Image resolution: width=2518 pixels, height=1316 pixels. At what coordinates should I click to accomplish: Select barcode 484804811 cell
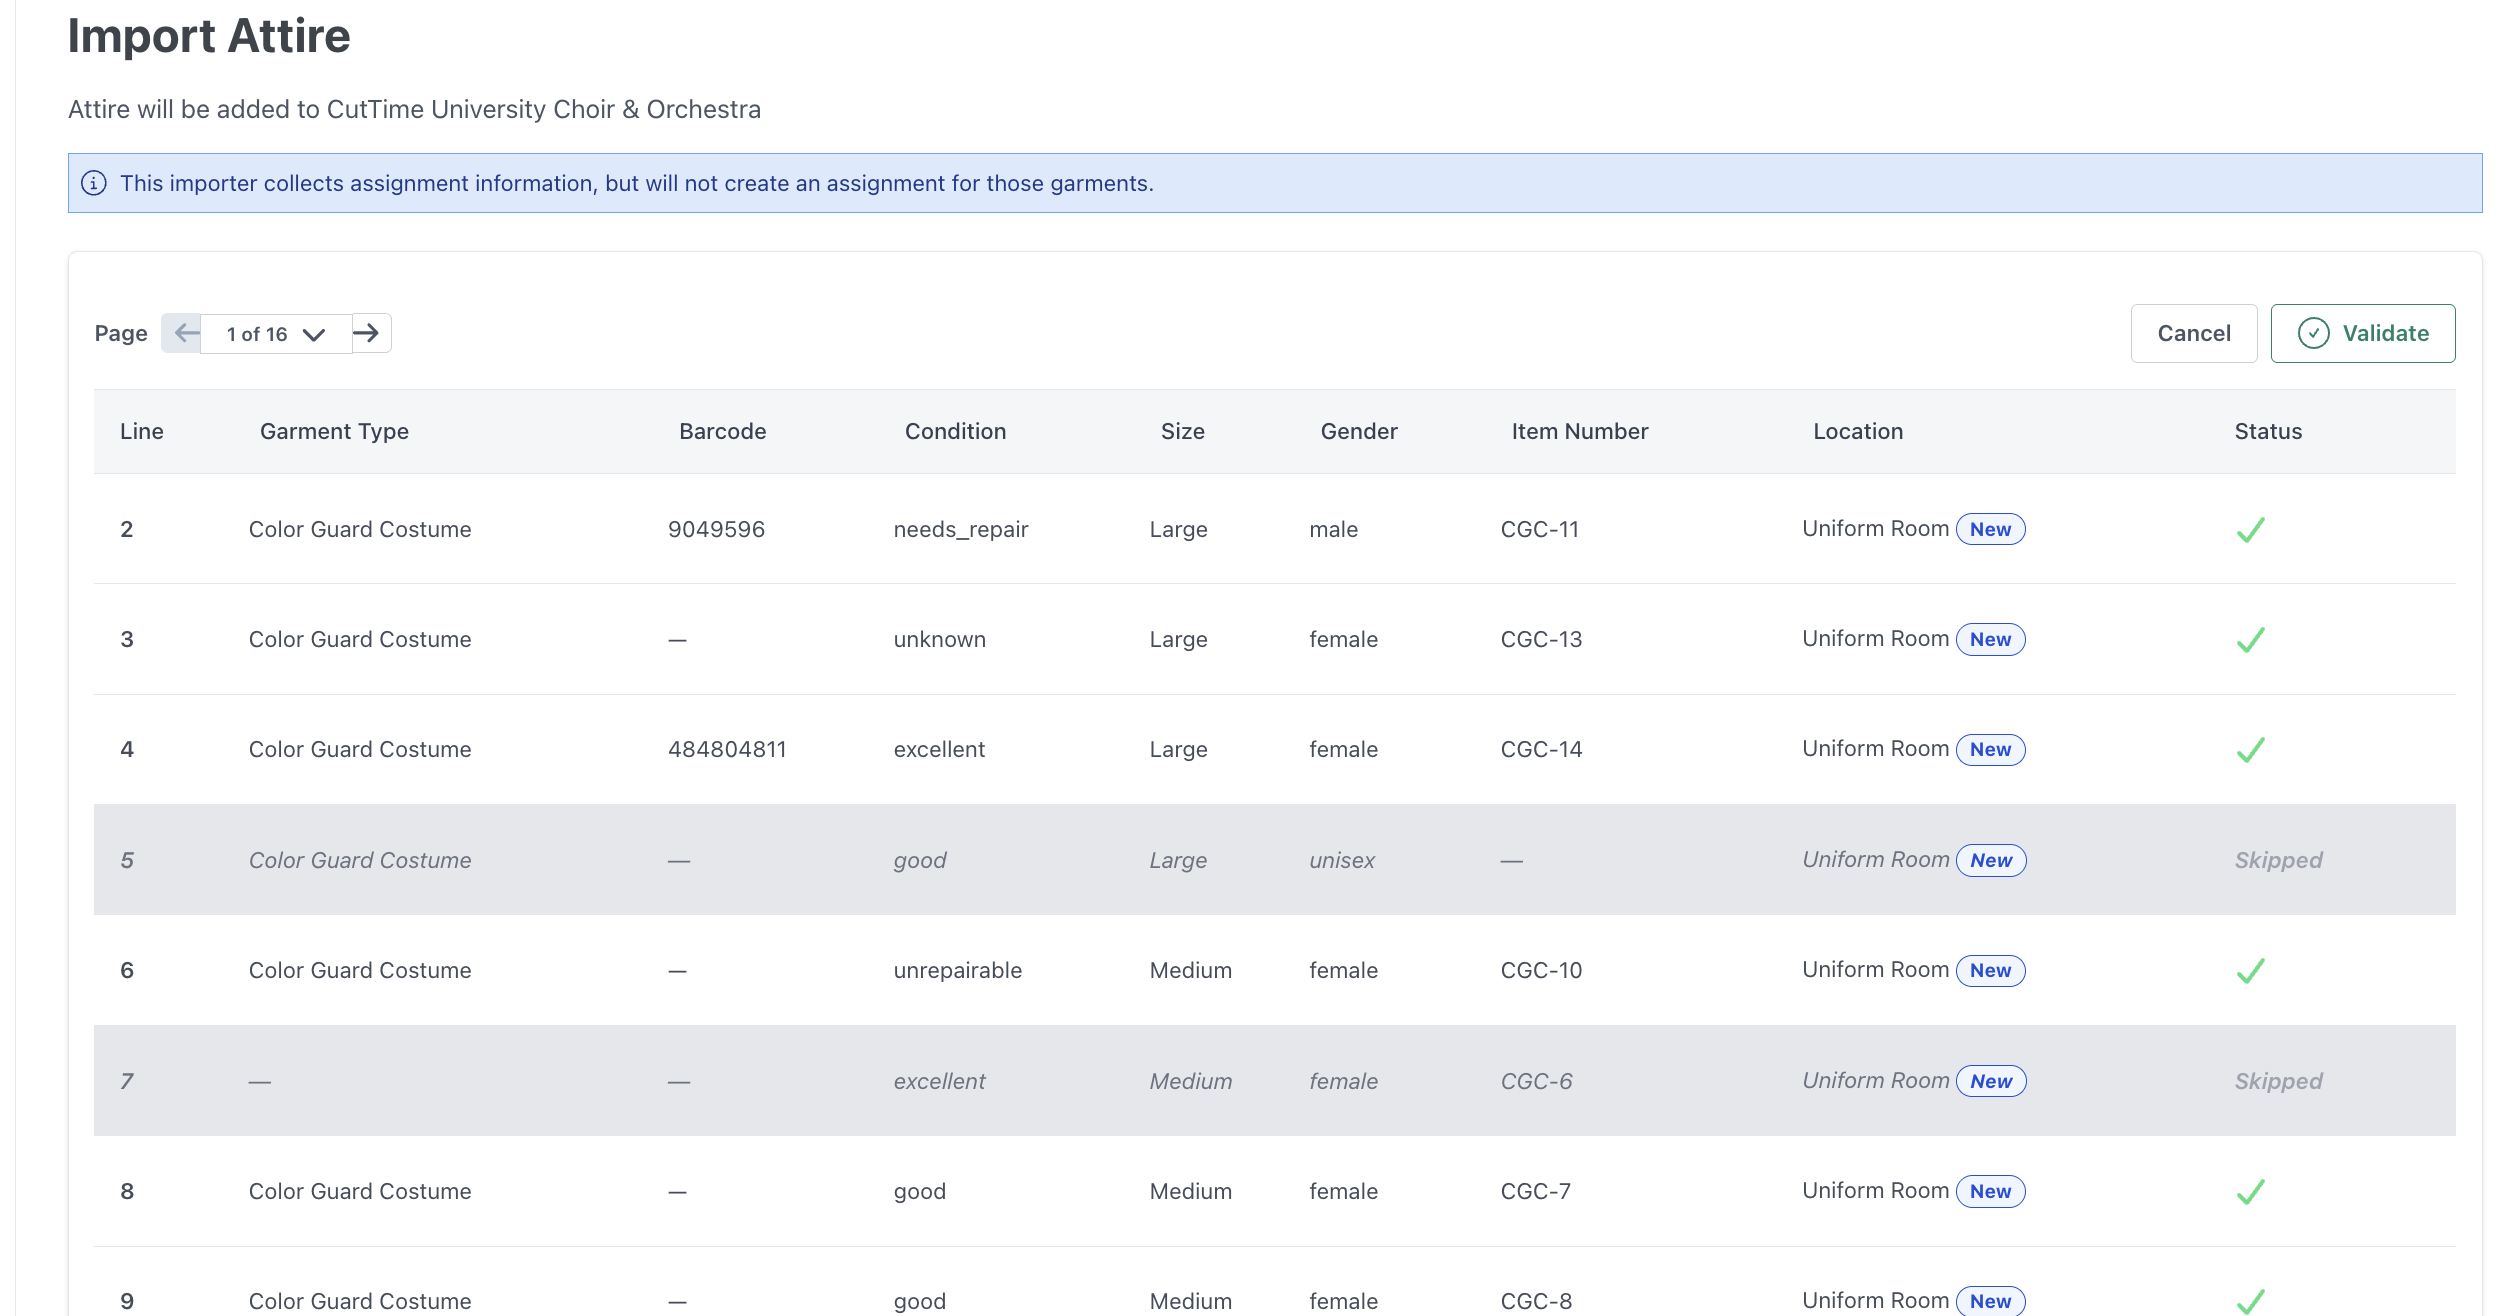point(727,750)
